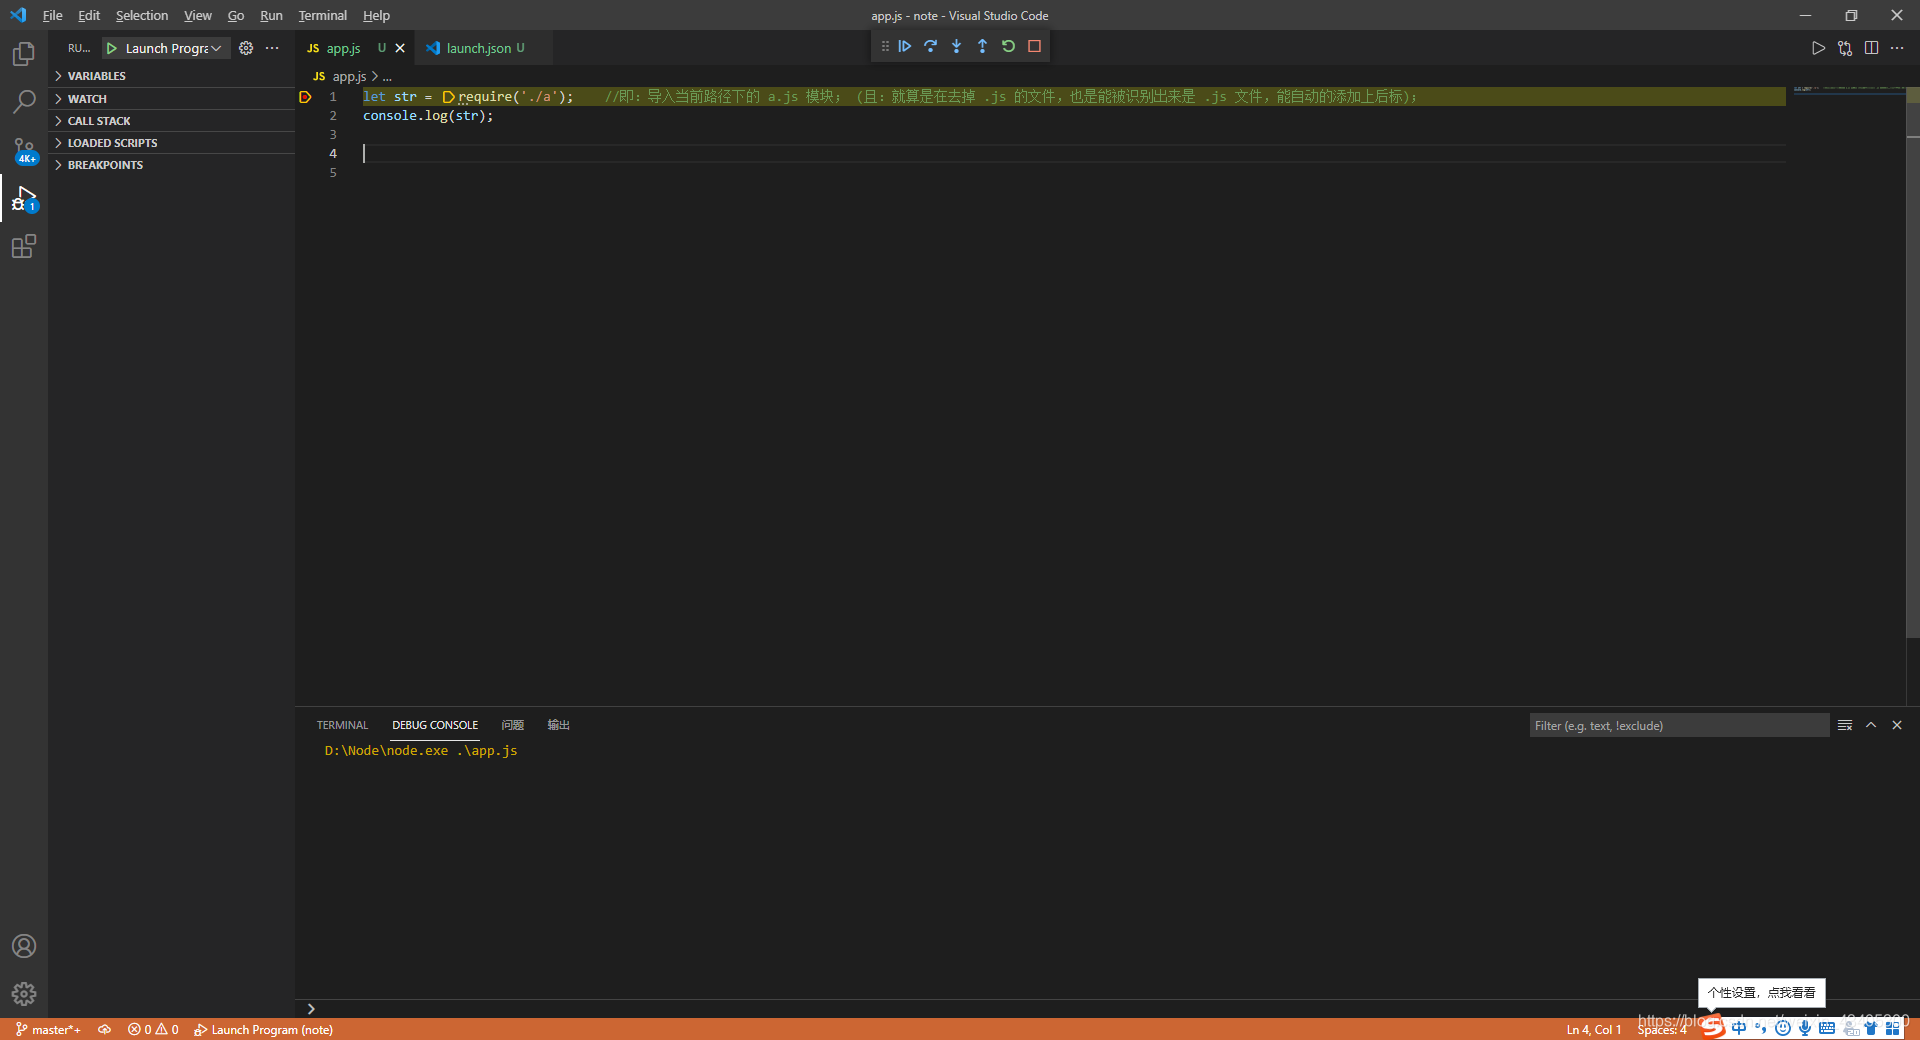Open Manage gear at bottom left
The width and height of the screenshot is (1920, 1040).
24,994
